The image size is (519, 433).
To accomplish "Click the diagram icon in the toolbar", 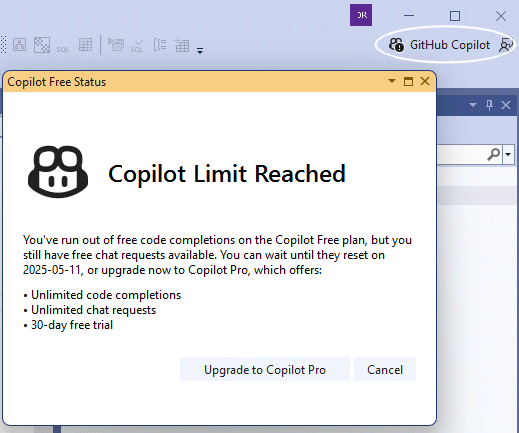I will tap(19, 44).
